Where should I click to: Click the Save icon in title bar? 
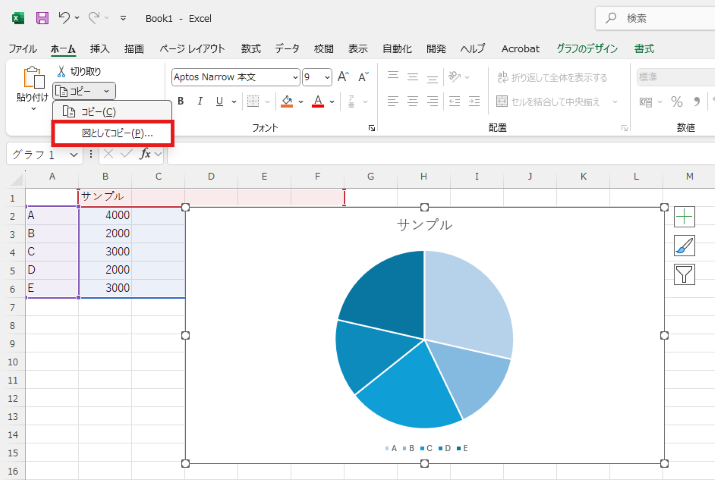[x=42, y=18]
